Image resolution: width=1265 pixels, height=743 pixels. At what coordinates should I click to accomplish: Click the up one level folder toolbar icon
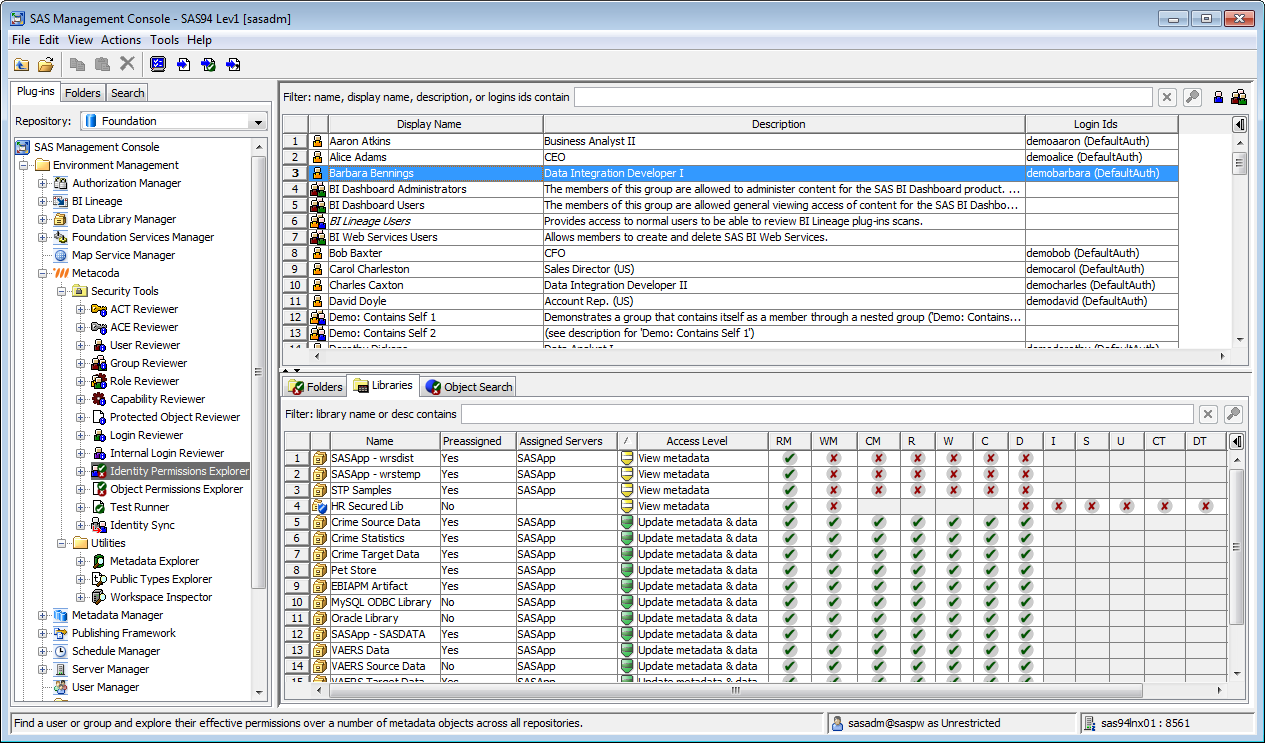pyautogui.click(x=21, y=64)
